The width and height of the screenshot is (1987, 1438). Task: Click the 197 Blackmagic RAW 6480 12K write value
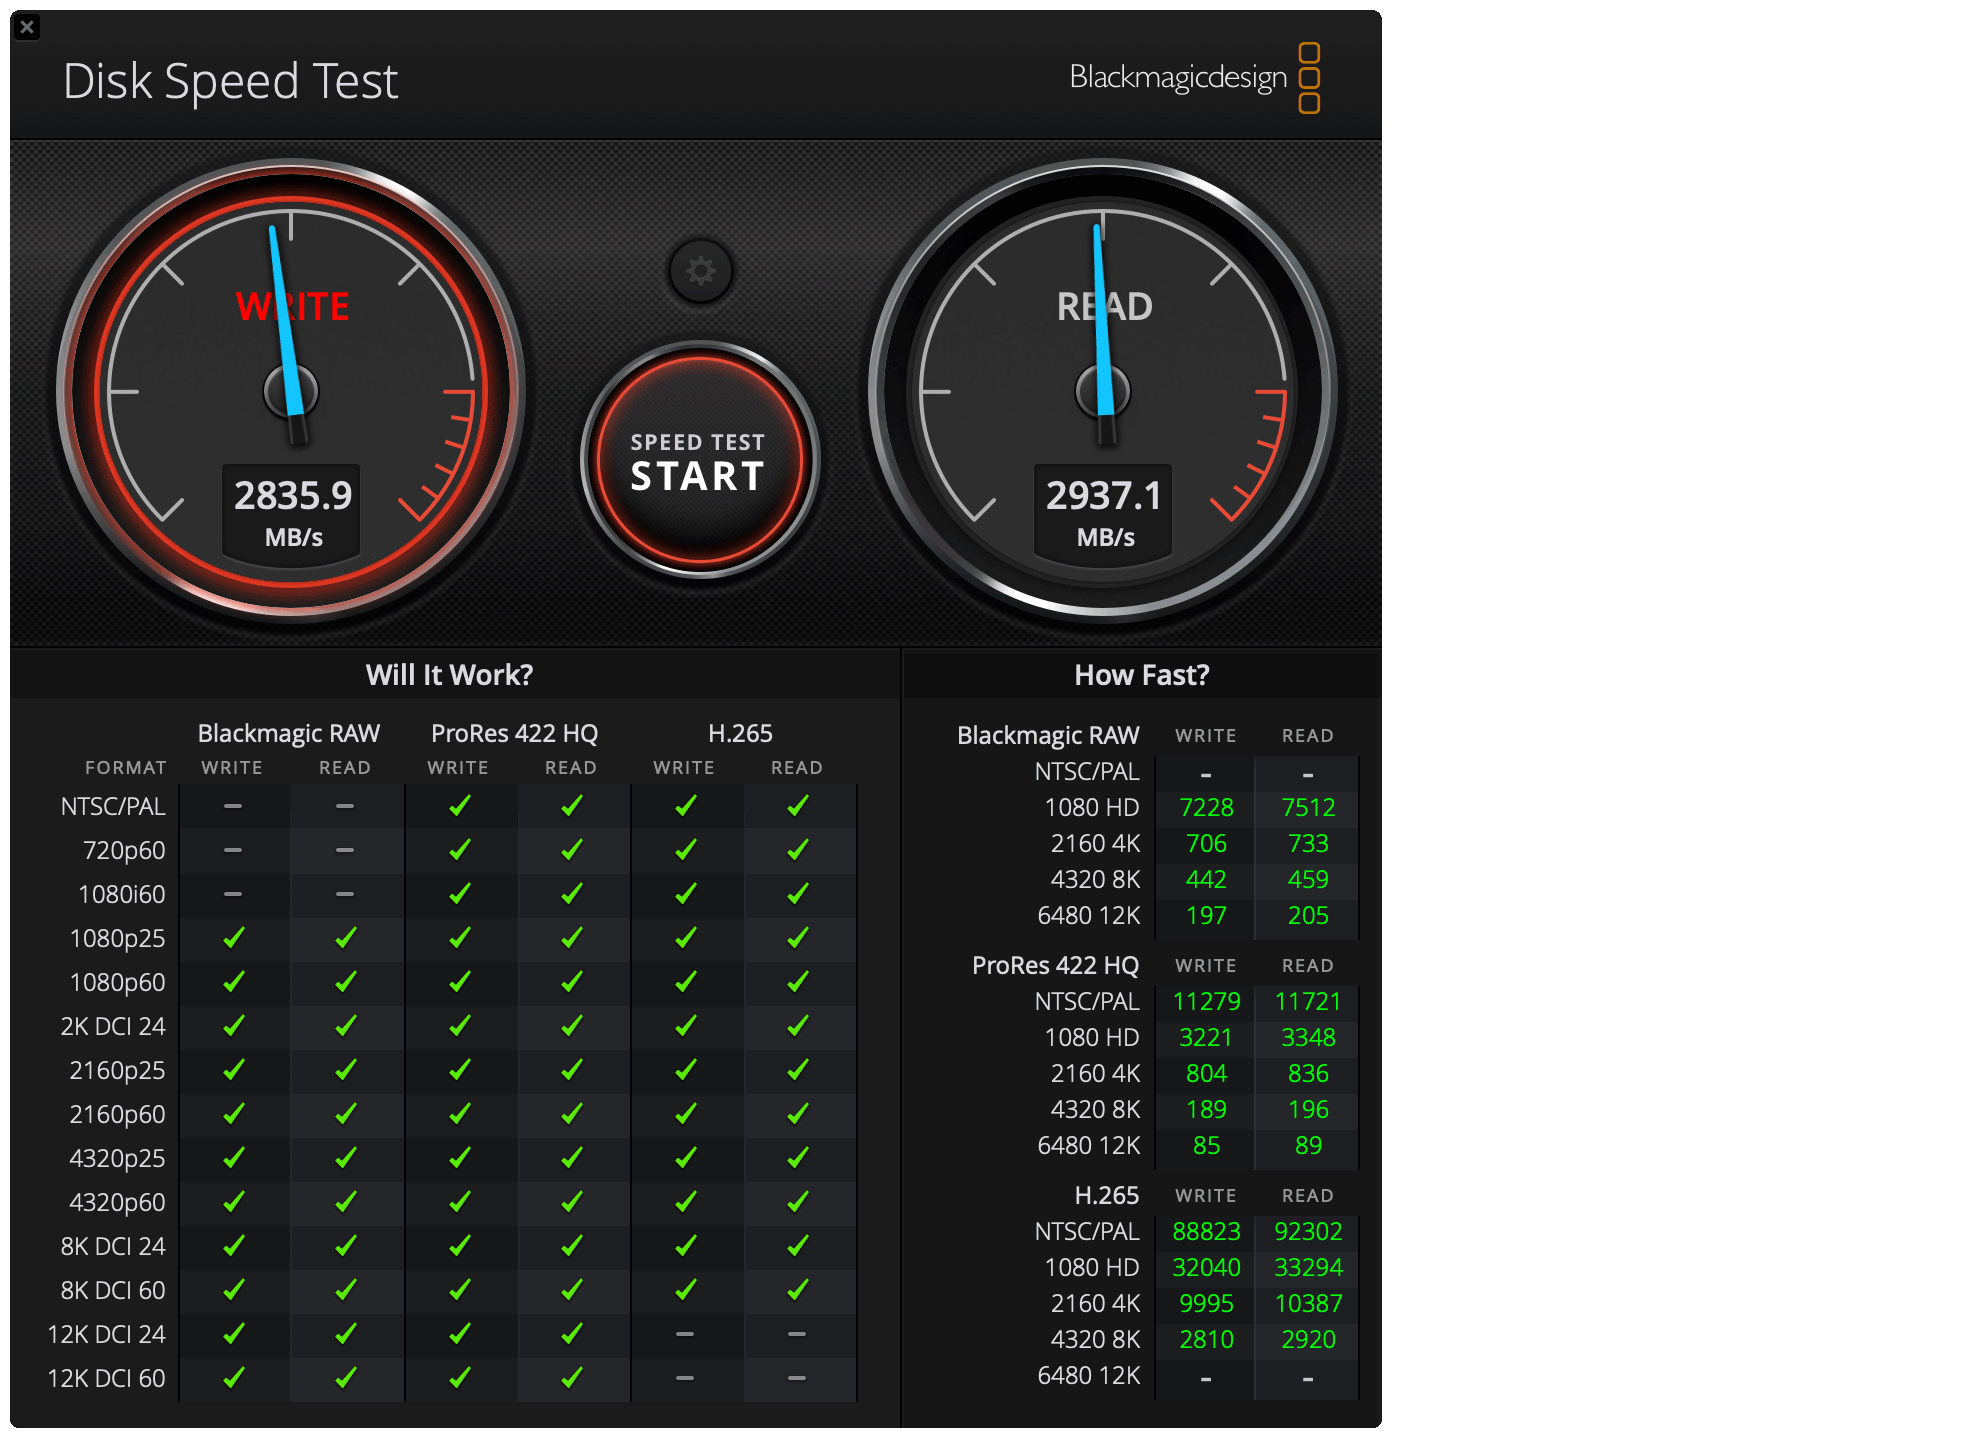pos(1206,916)
